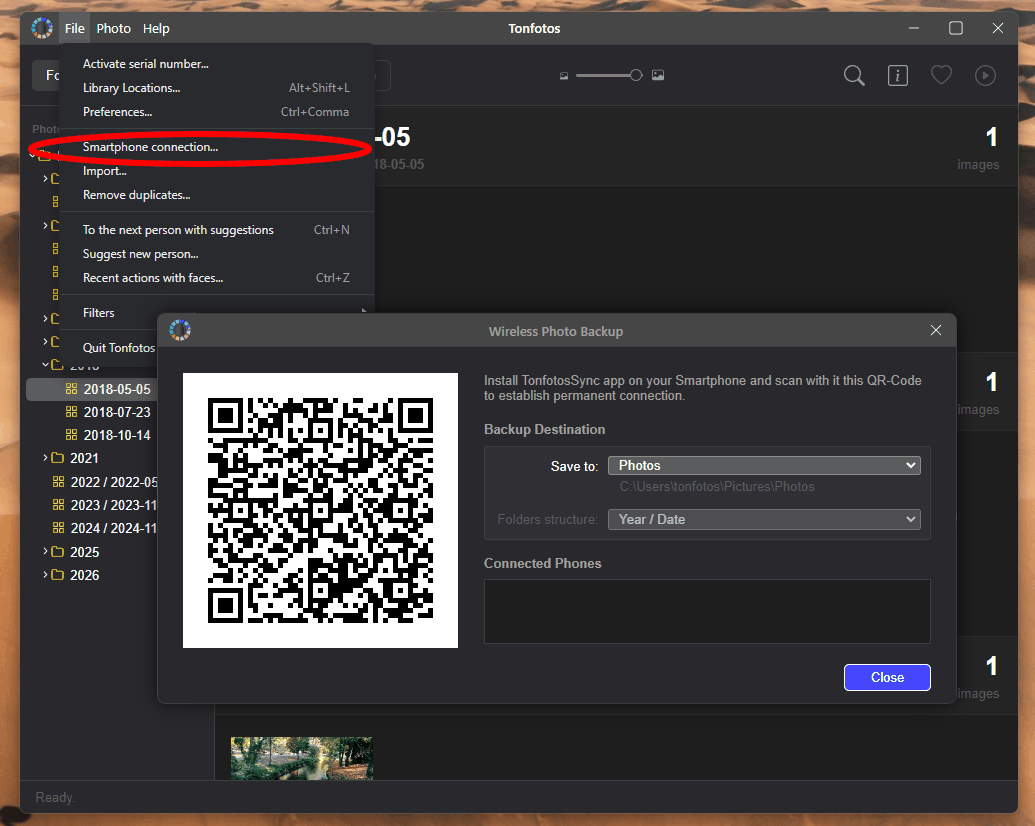
Task: Click large thumbnail size icon
Action: tap(658, 75)
